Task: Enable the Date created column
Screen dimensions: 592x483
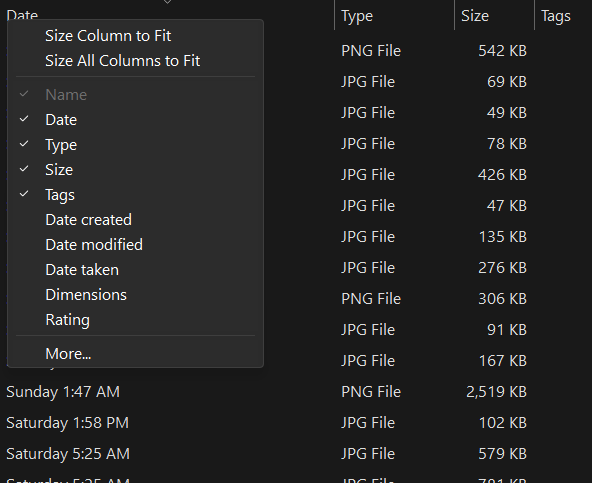Action: click(135, 219)
